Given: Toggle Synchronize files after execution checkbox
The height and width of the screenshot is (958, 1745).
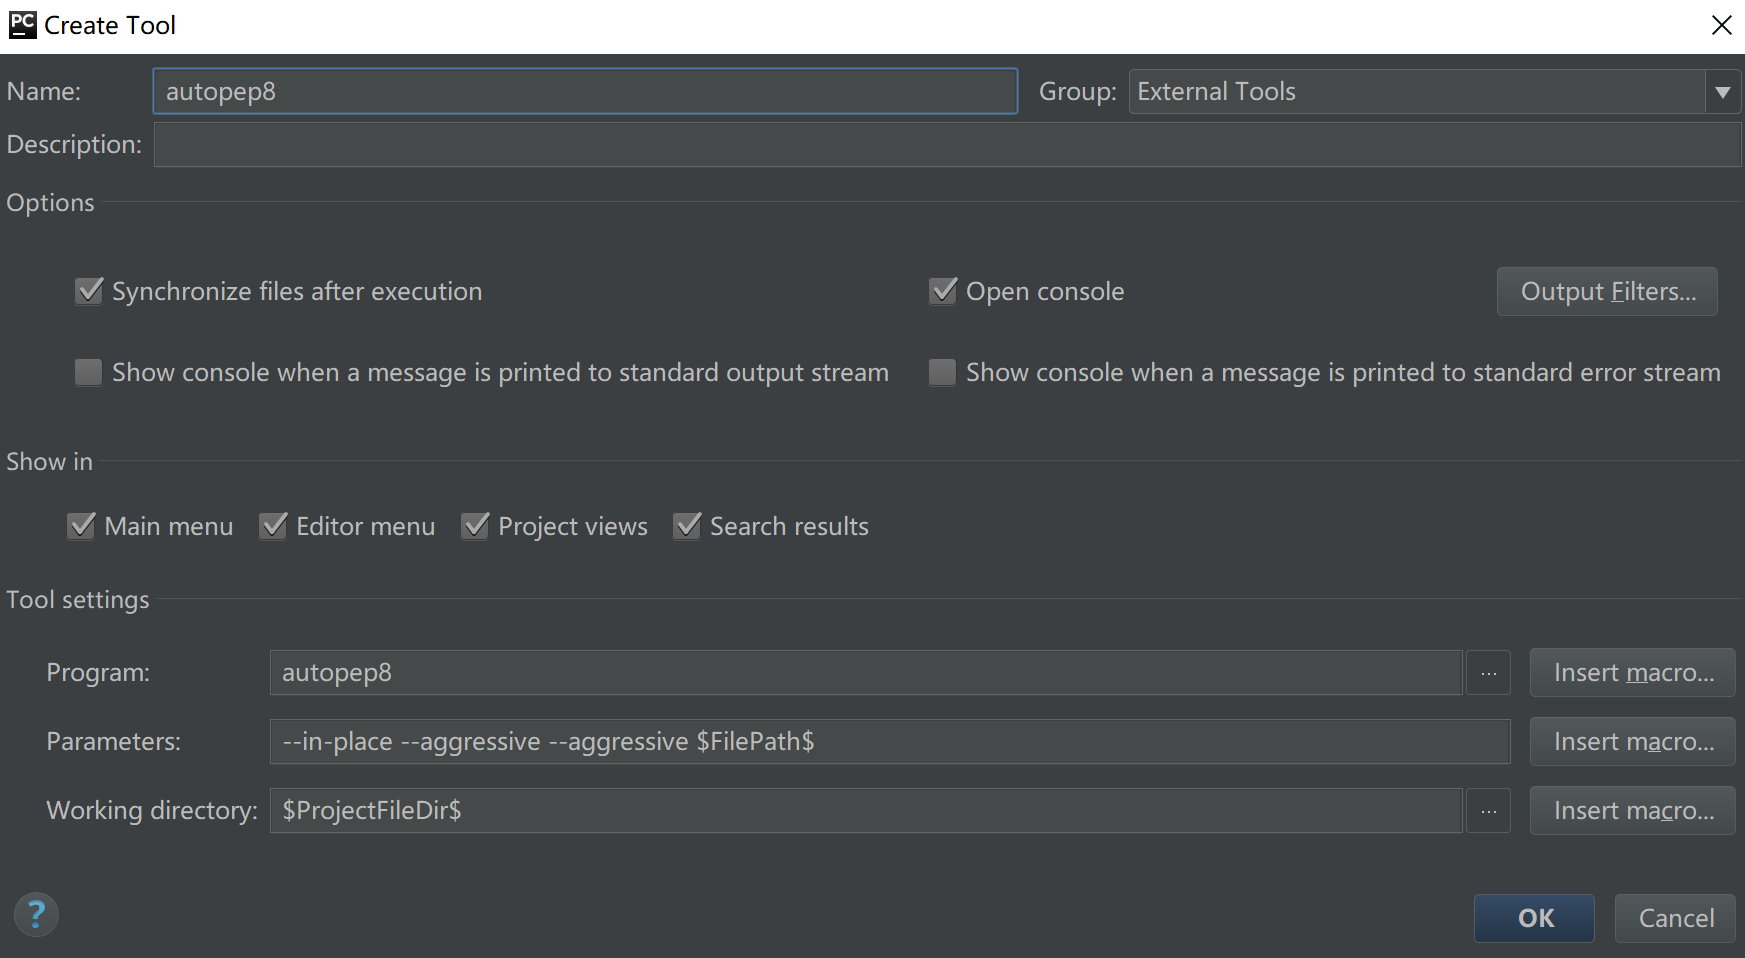Looking at the screenshot, I should tap(89, 291).
